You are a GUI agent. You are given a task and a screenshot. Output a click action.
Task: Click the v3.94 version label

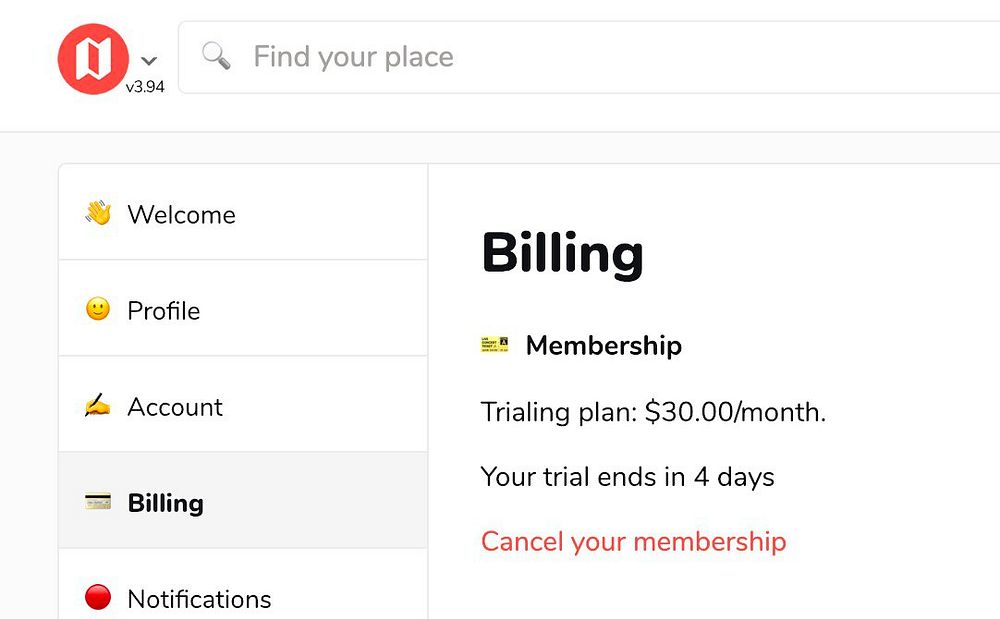[145, 87]
